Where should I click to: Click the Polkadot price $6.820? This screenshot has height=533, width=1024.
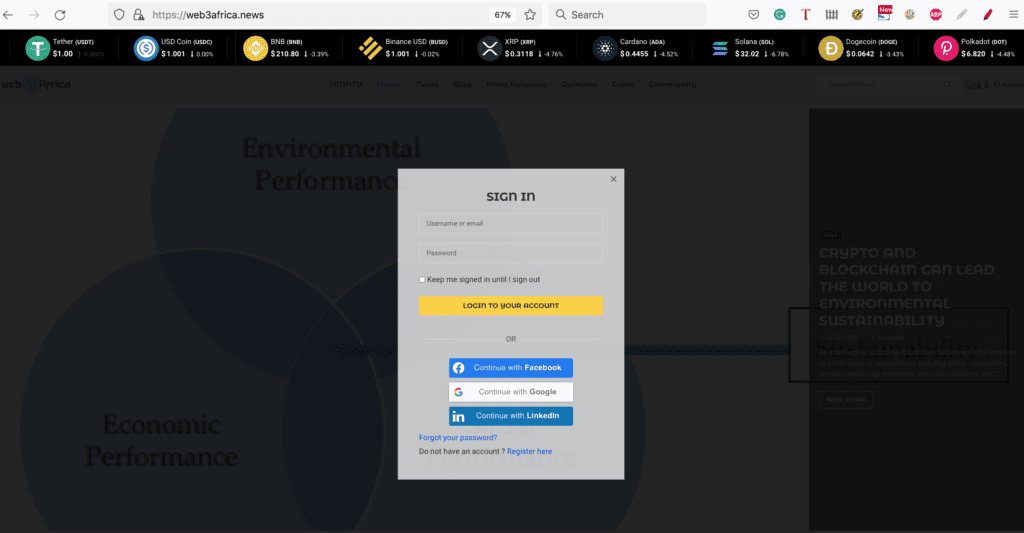click(973, 54)
